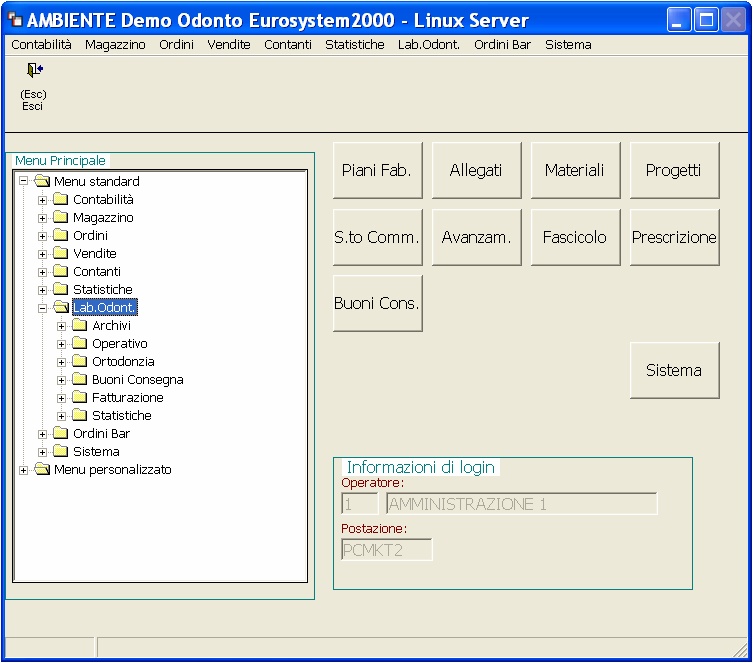The height and width of the screenshot is (663, 753).
Task: Click the Ordini folder icon in tree
Action: pyautogui.click(x=61, y=235)
